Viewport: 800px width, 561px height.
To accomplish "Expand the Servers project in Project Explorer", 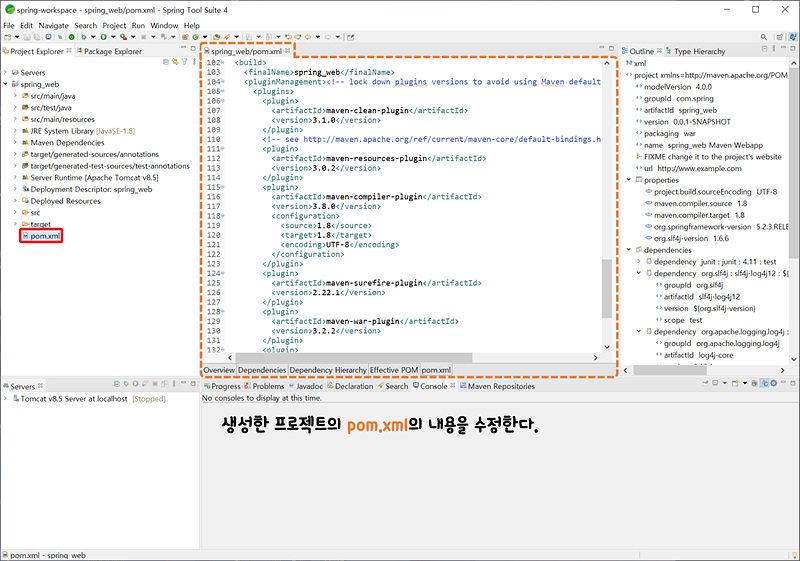I will coord(6,72).
